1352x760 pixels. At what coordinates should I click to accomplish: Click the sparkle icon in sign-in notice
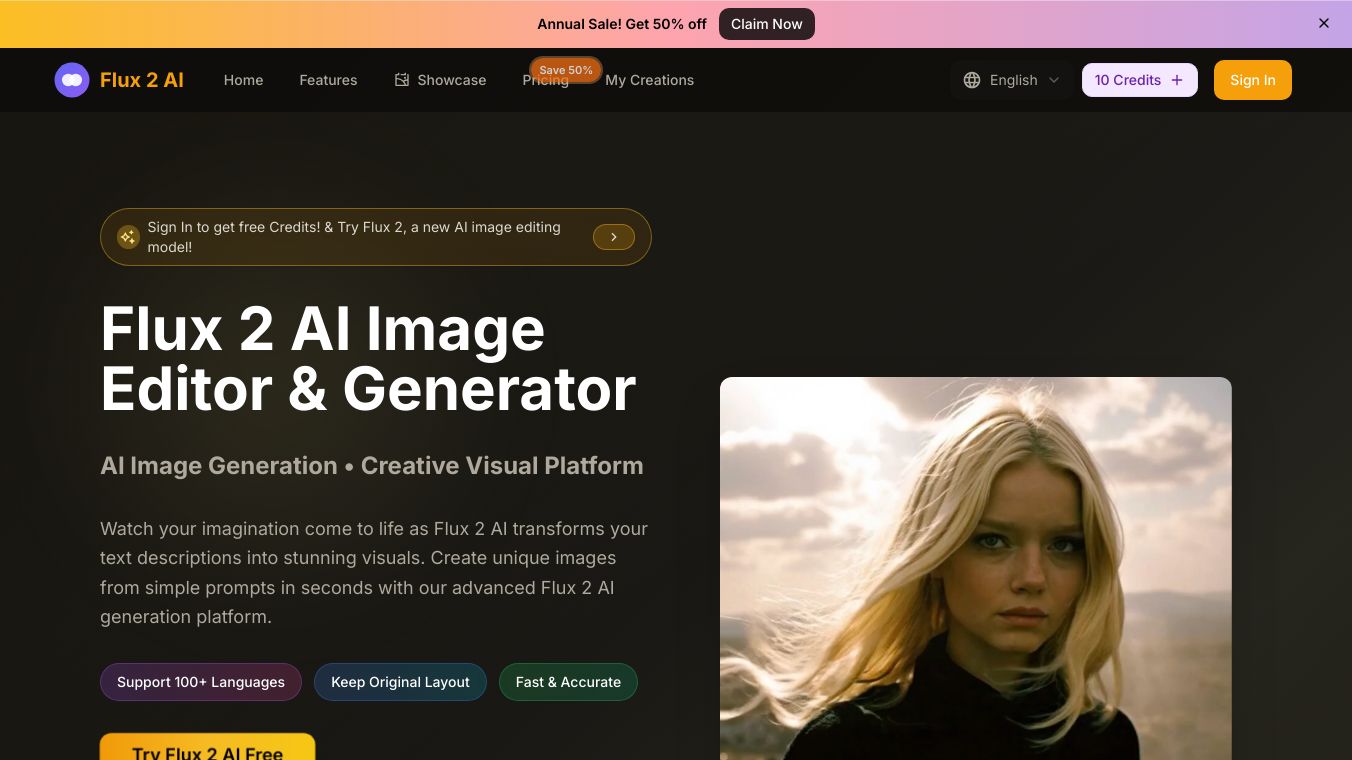128,237
